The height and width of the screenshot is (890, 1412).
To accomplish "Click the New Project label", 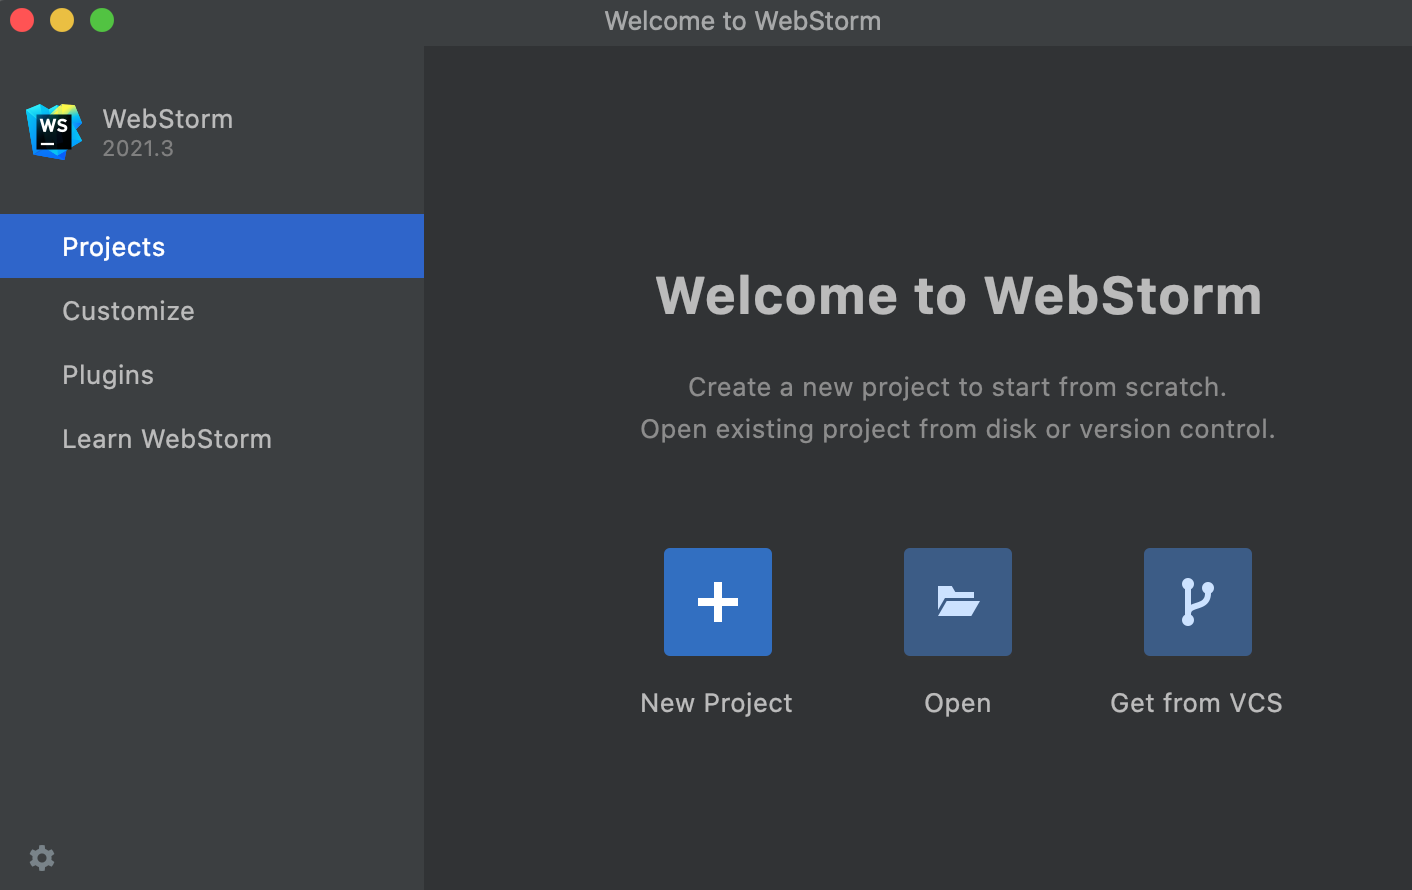I will point(717,703).
